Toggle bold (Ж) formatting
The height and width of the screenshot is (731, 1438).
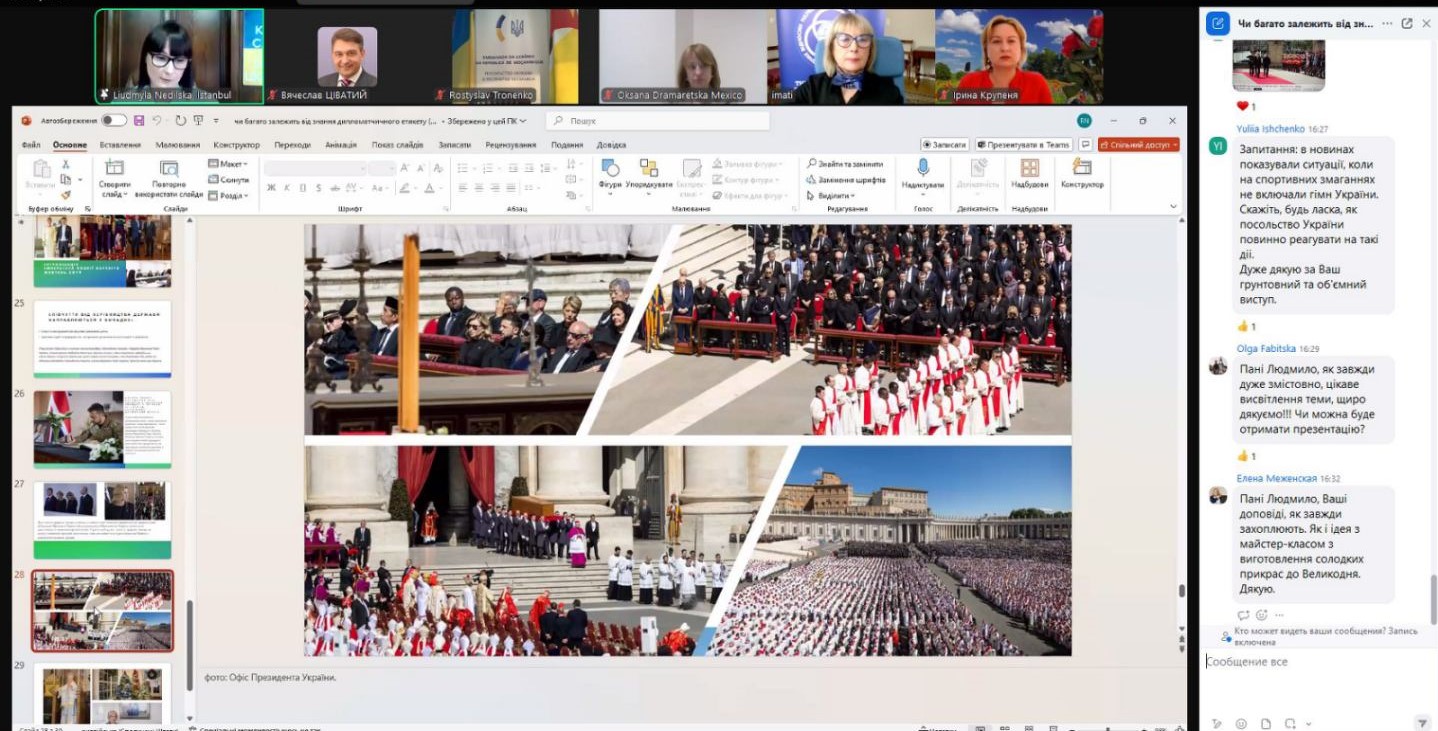[272, 188]
